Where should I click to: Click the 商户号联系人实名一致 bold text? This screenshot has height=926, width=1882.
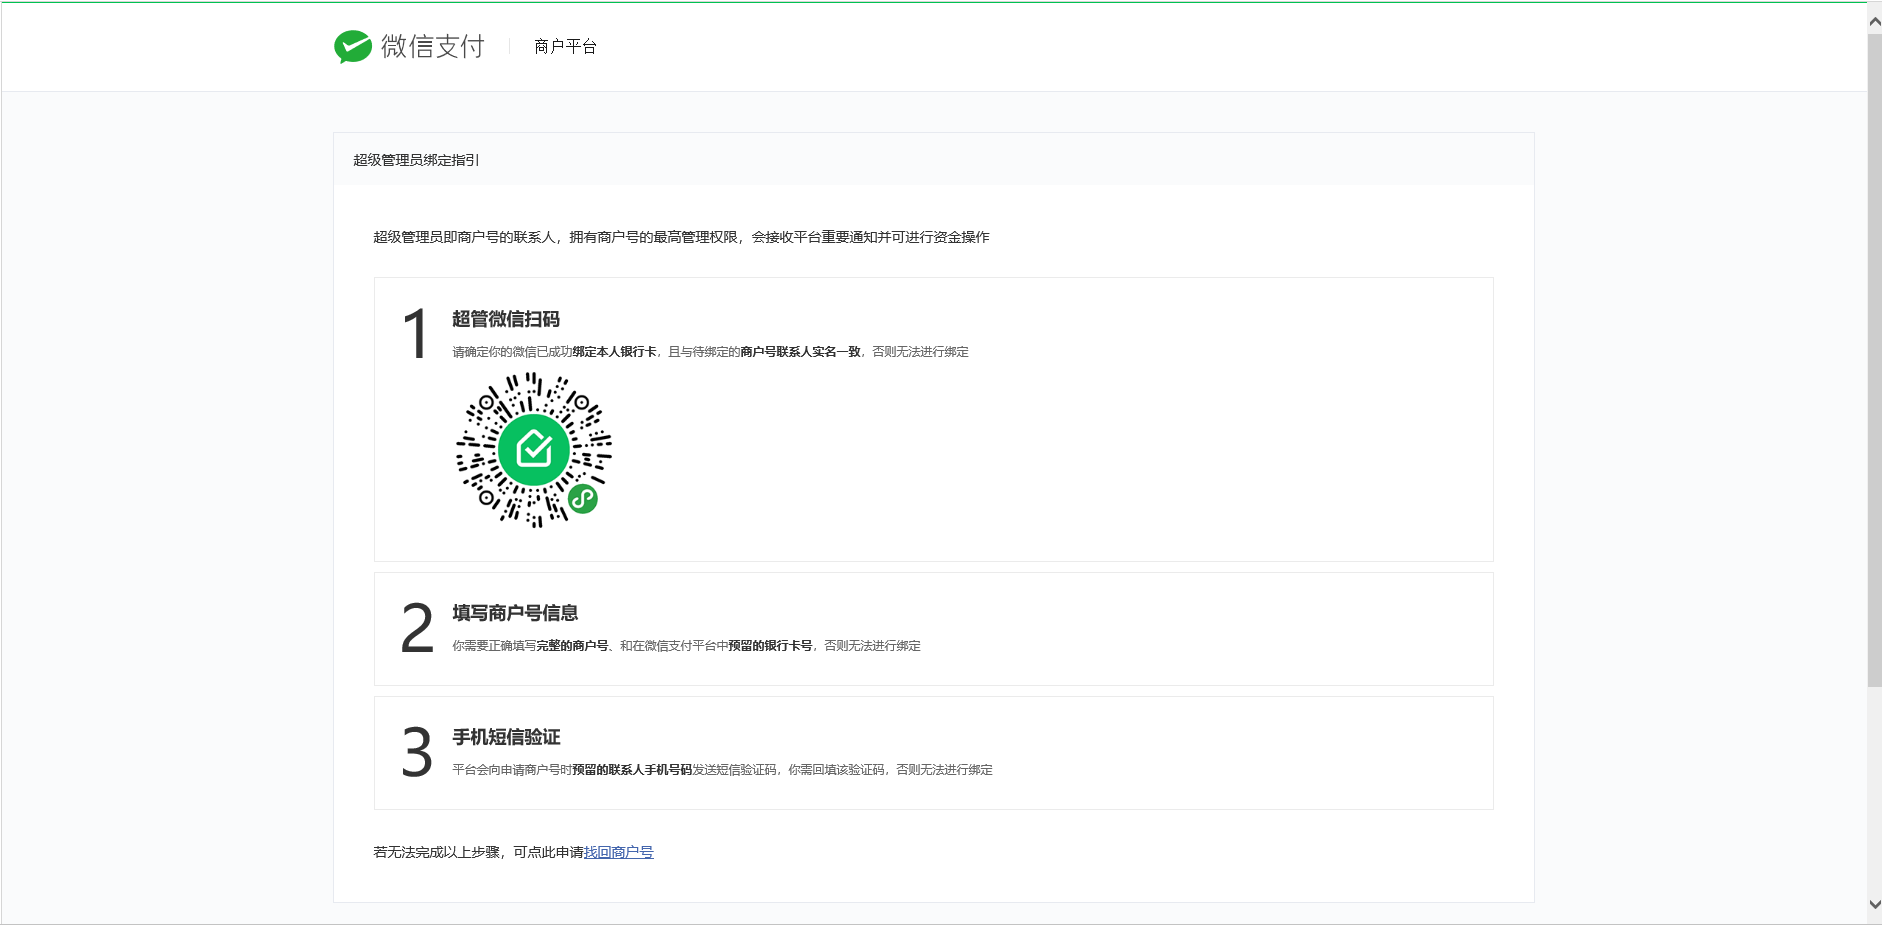[x=800, y=352]
